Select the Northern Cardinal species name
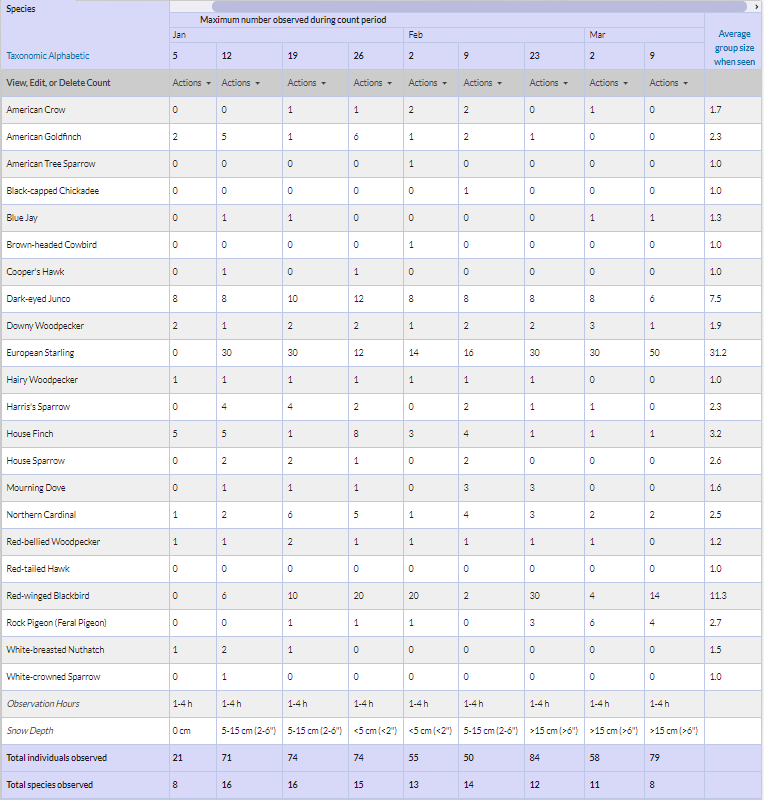Image resolution: width=764 pixels, height=800 pixels. pos(41,515)
